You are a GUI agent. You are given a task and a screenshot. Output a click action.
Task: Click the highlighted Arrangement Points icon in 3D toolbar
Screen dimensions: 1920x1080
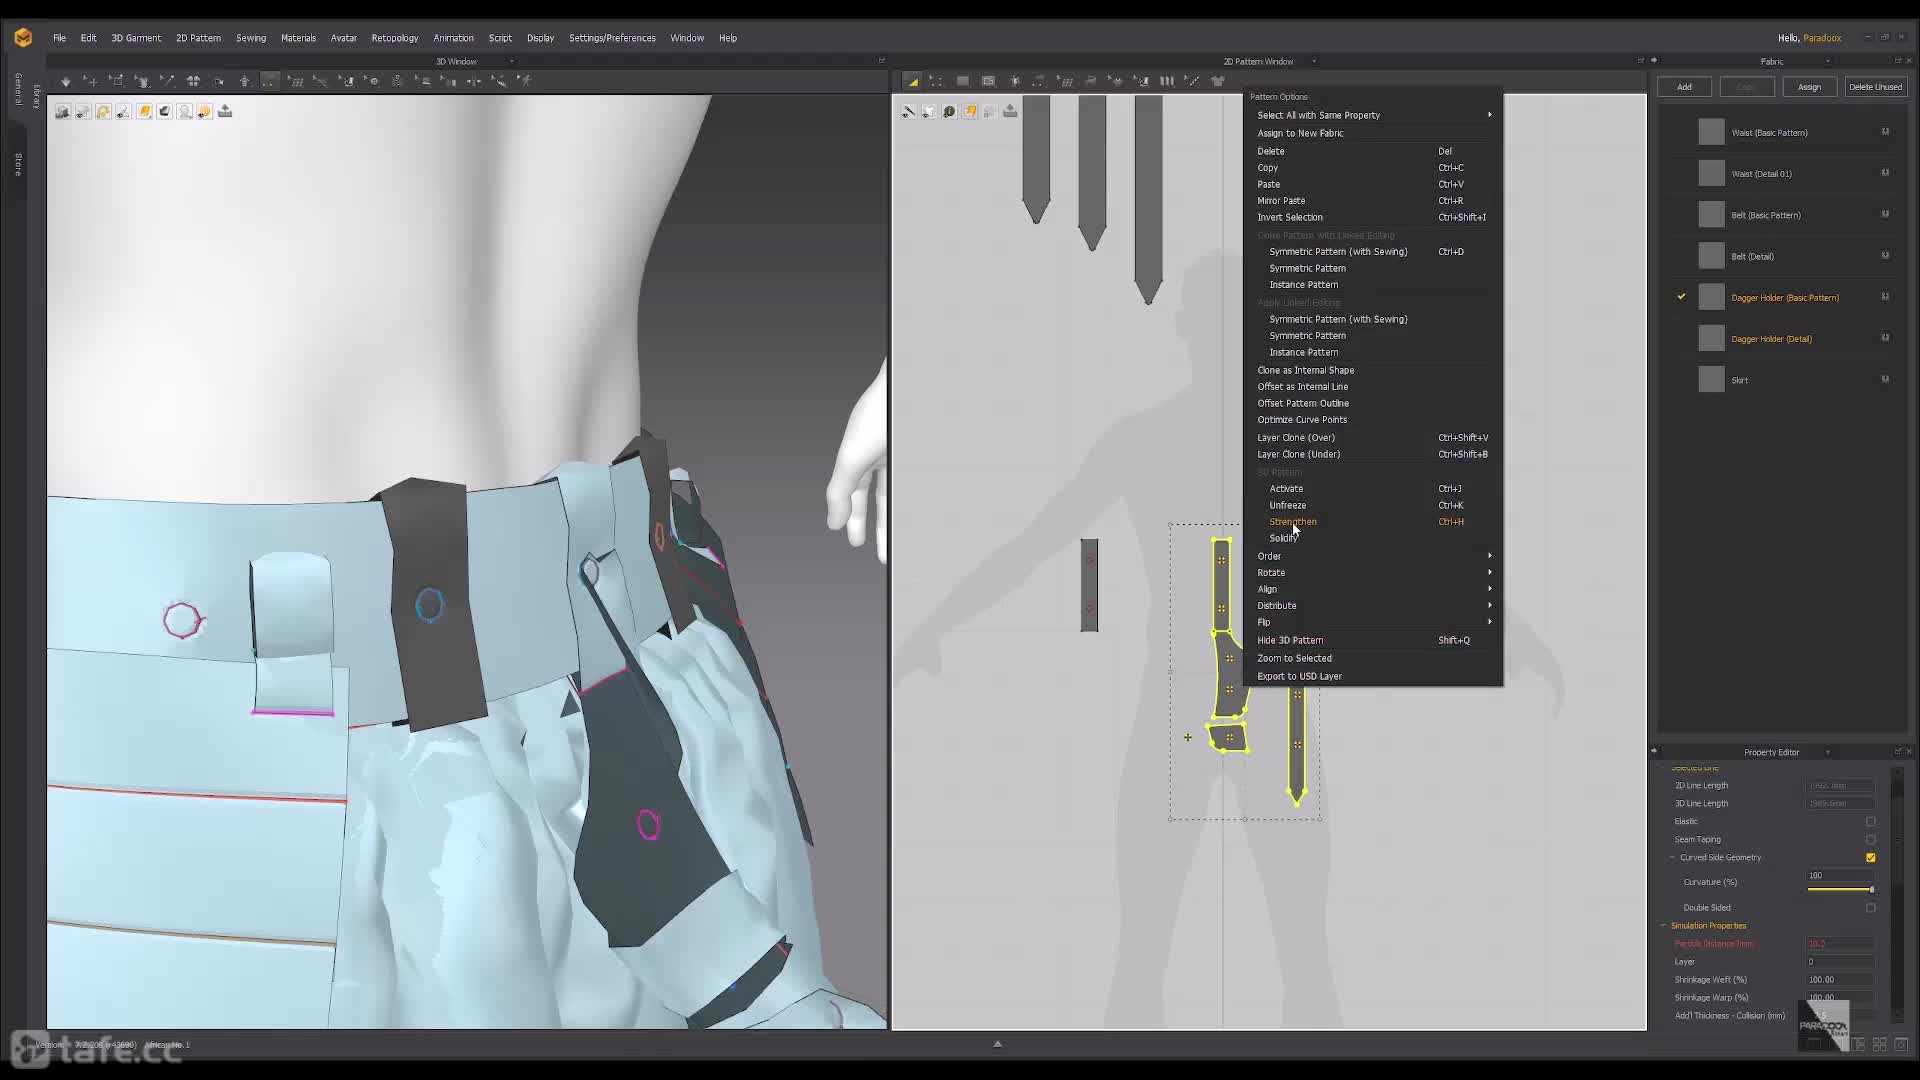coord(270,81)
